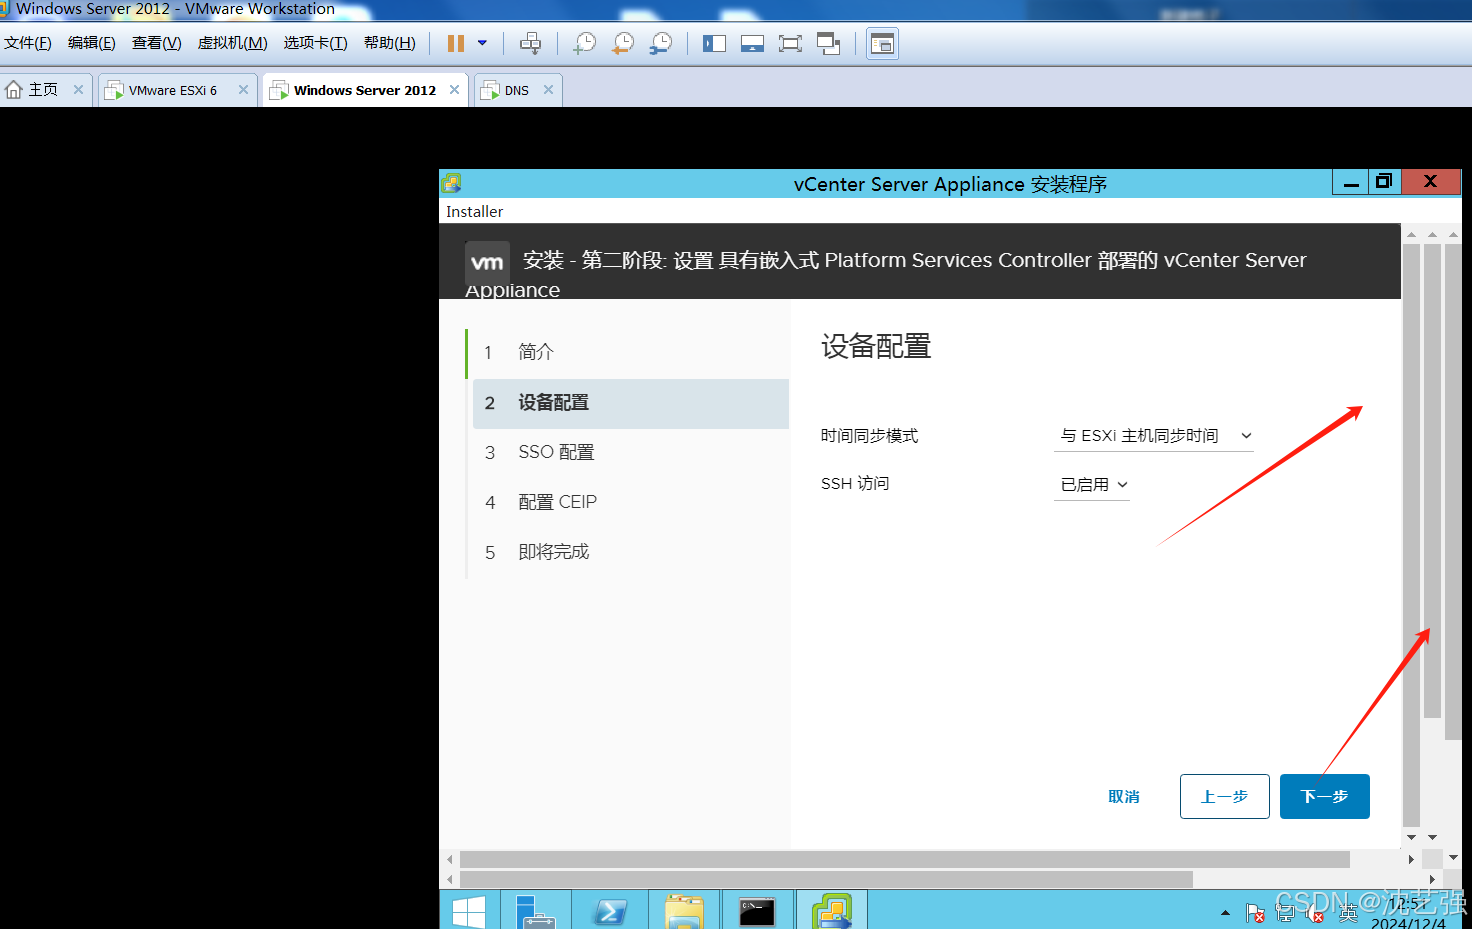Launch PowerShell from taskbar
Image resolution: width=1472 pixels, height=929 pixels.
click(x=610, y=911)
